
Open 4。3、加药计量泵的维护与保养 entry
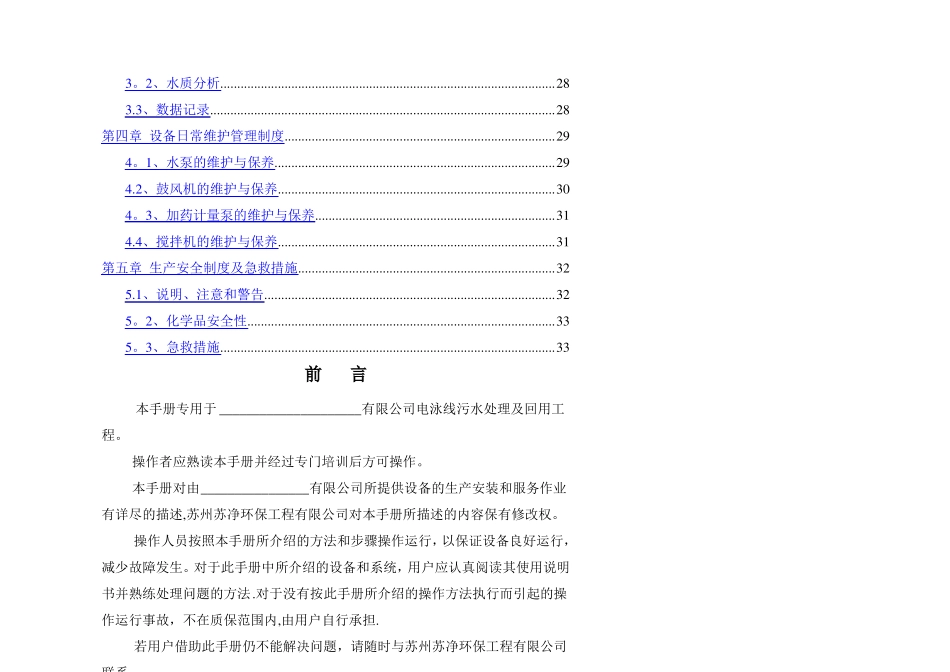pyautogui.click(x=220, y=215)
